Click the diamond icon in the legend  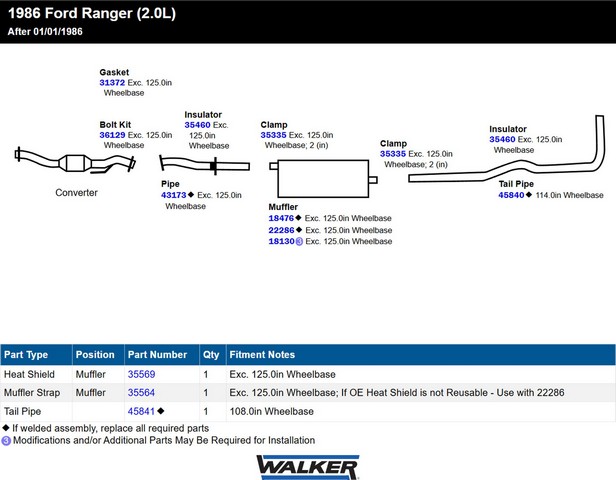click(6, 427)
